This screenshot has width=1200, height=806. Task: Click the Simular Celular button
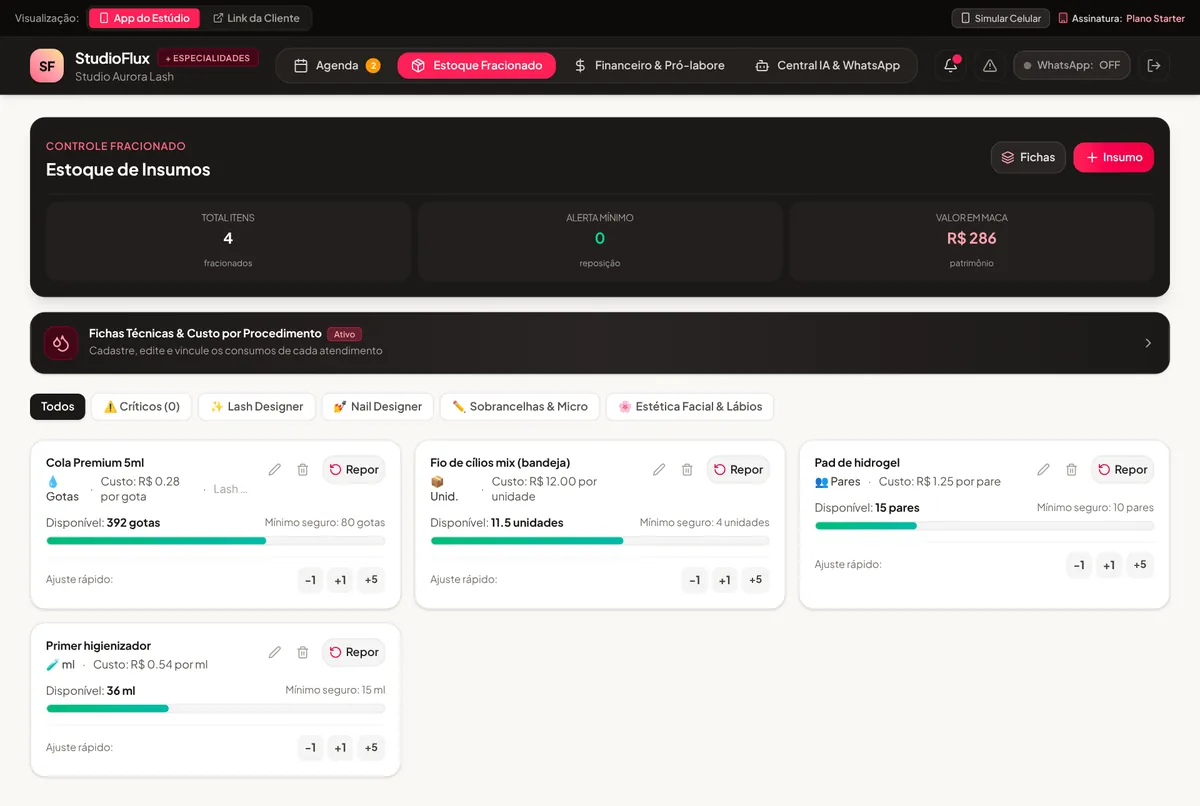(1001, 19)
